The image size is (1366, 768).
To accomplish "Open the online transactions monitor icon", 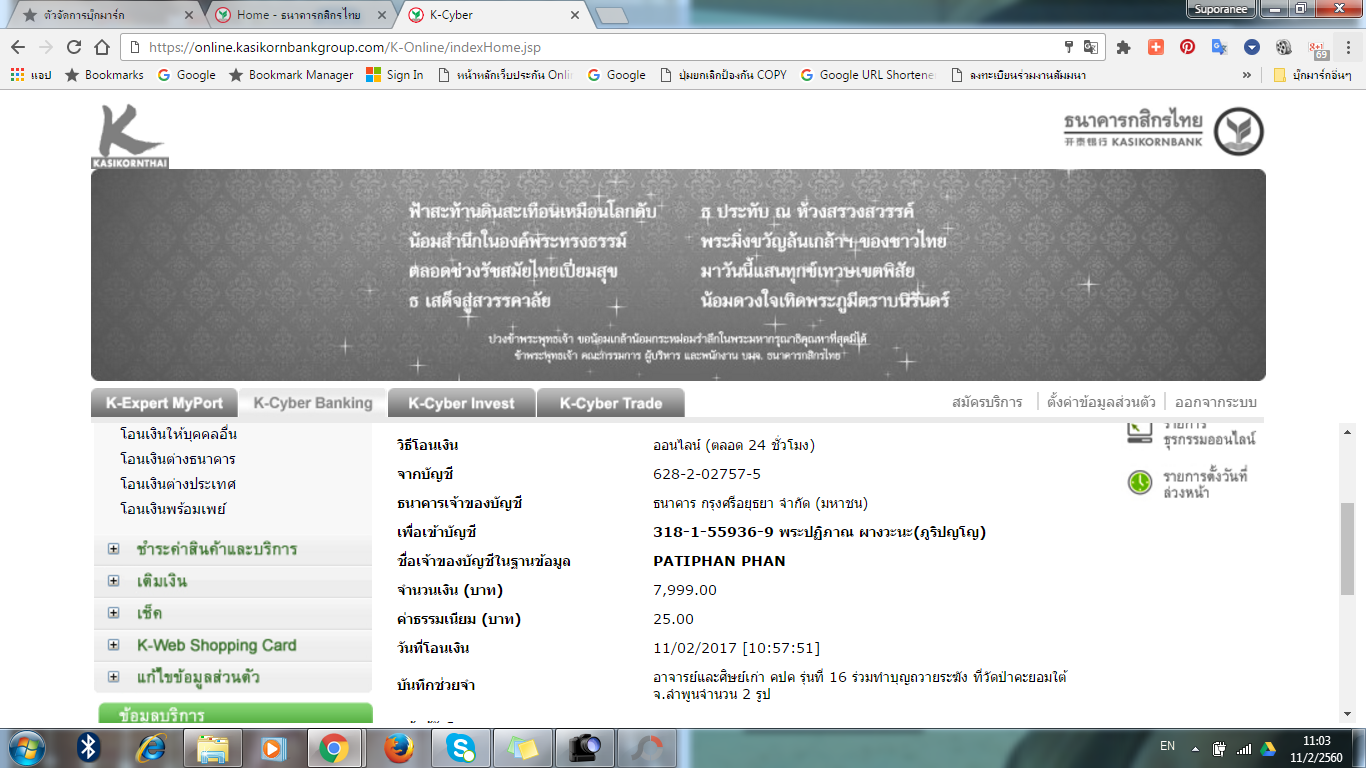I will coord(1139,432).
